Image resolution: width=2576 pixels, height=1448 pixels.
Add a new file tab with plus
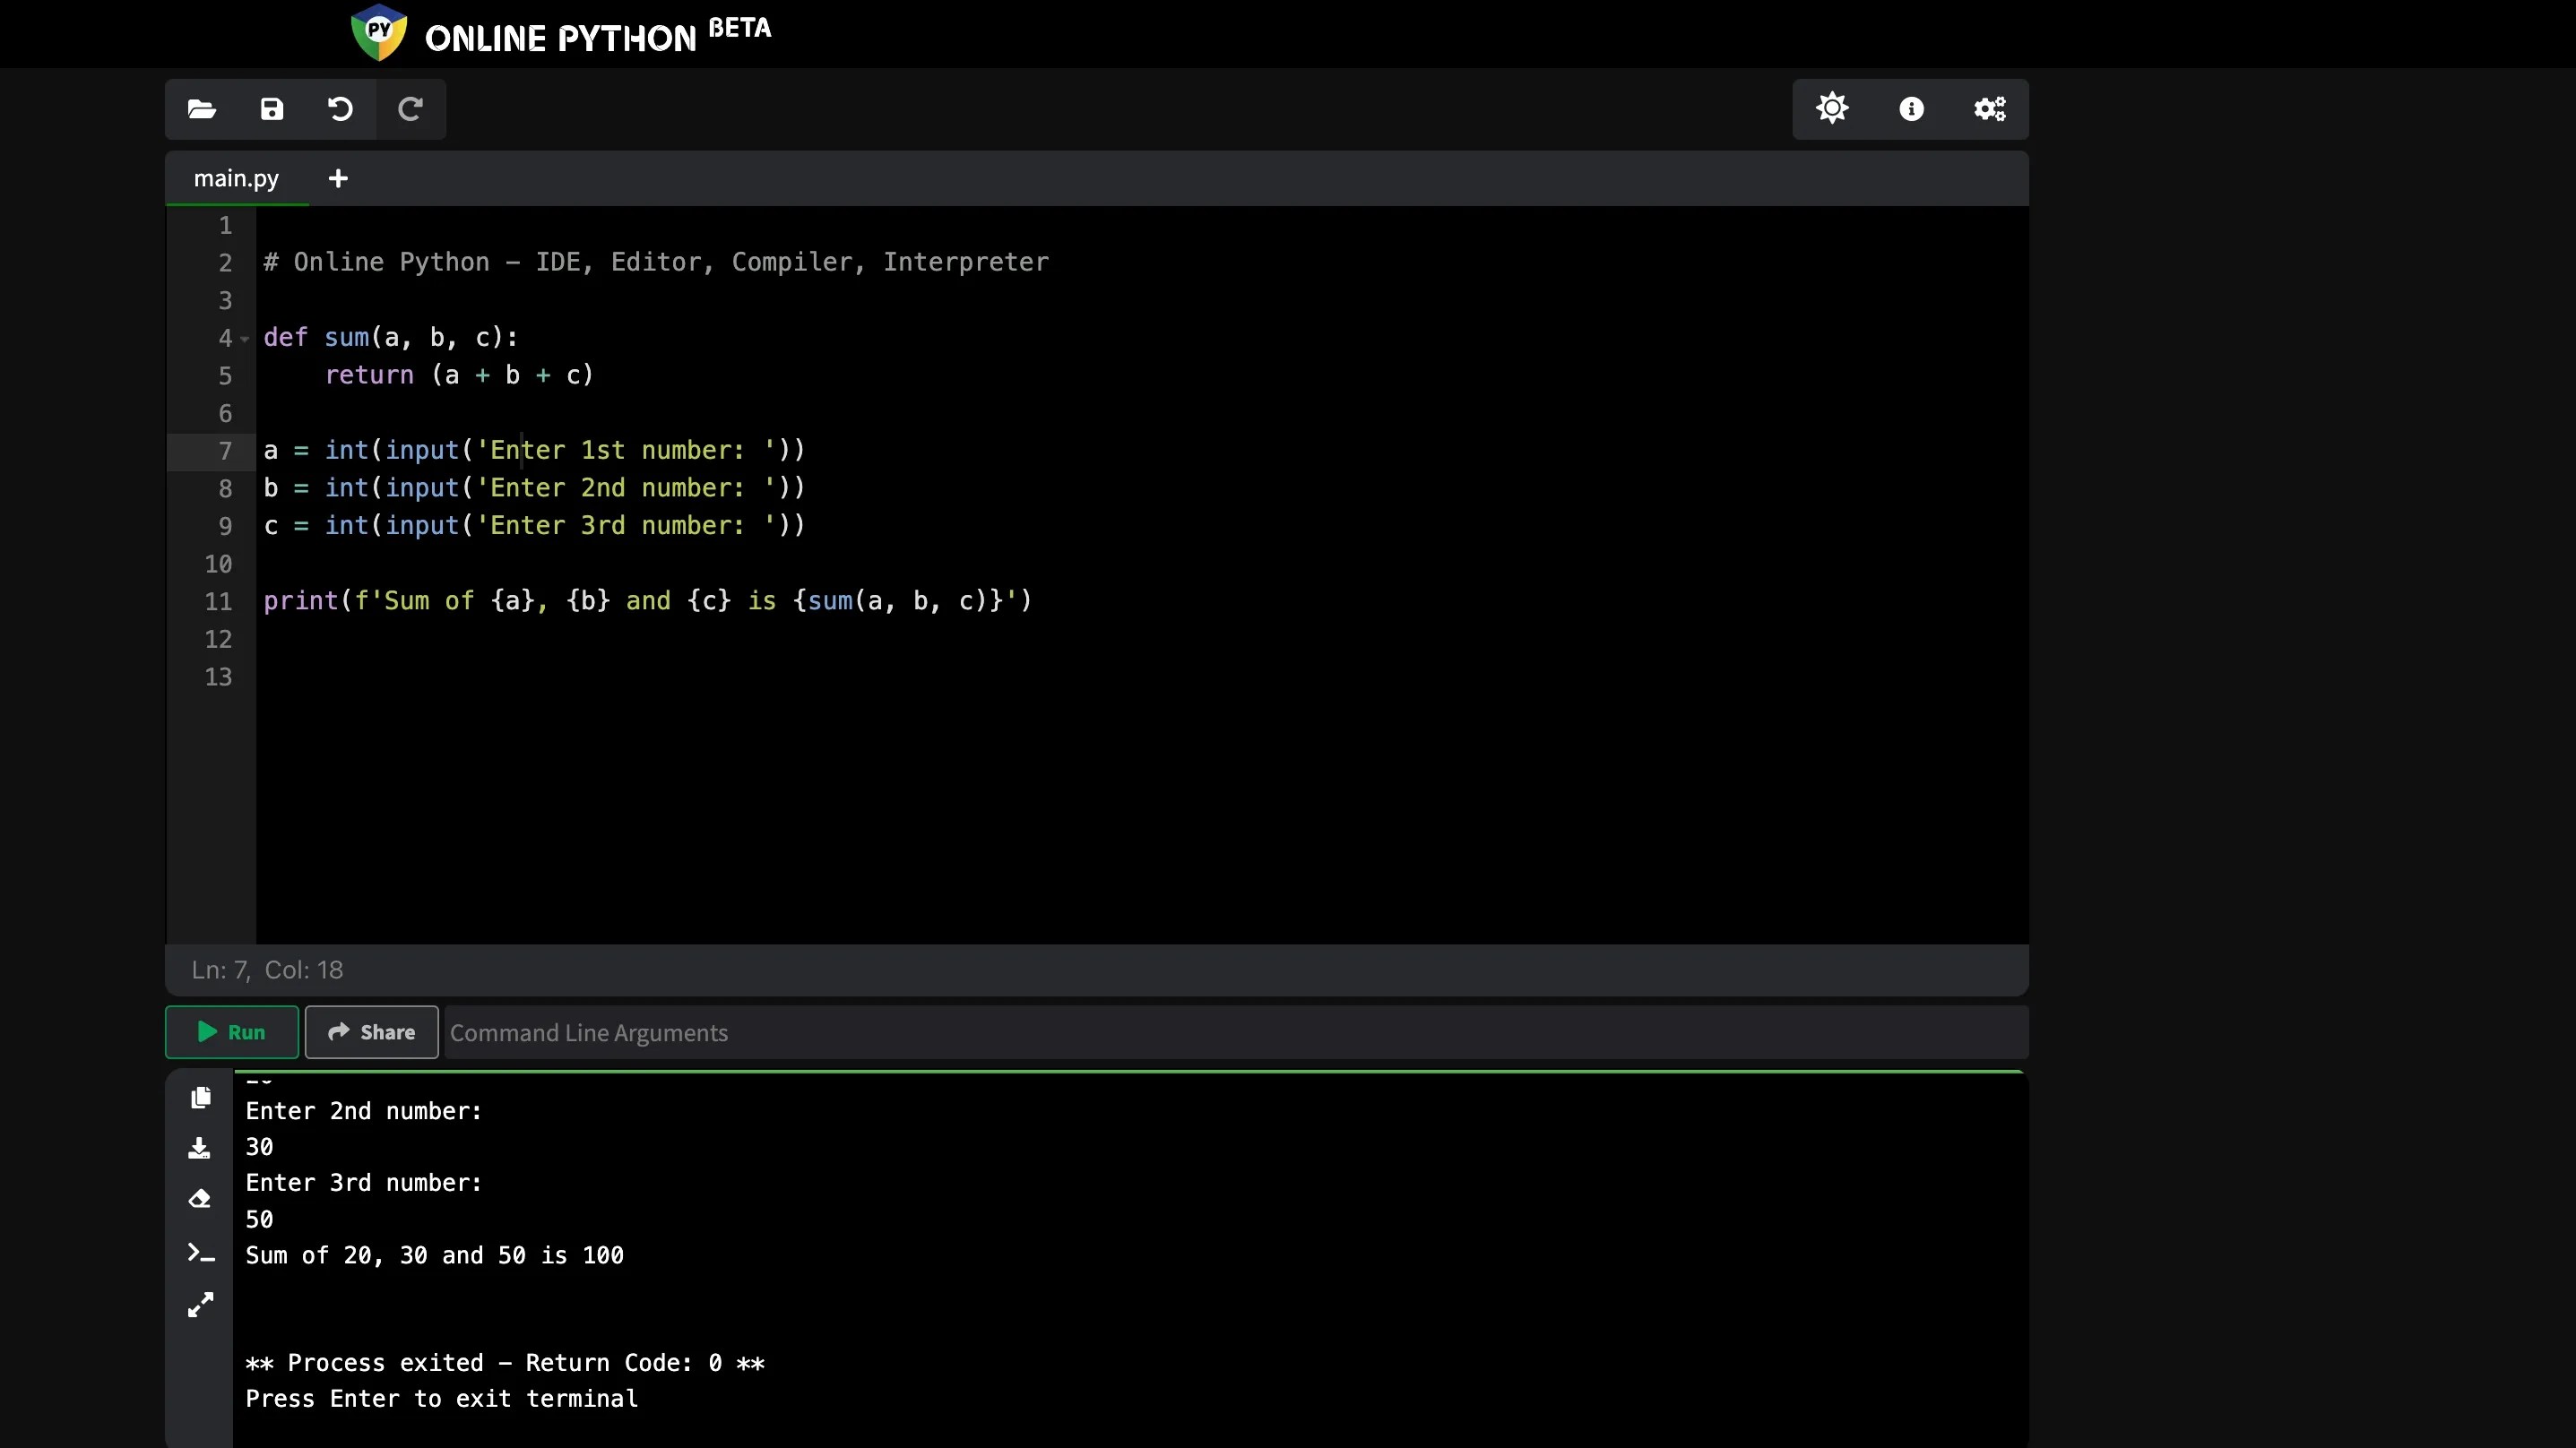pos(338,179)
